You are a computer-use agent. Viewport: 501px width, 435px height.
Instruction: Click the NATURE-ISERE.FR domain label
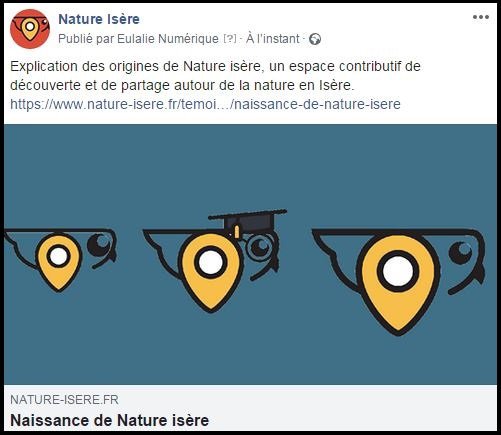tap(64, 399)
